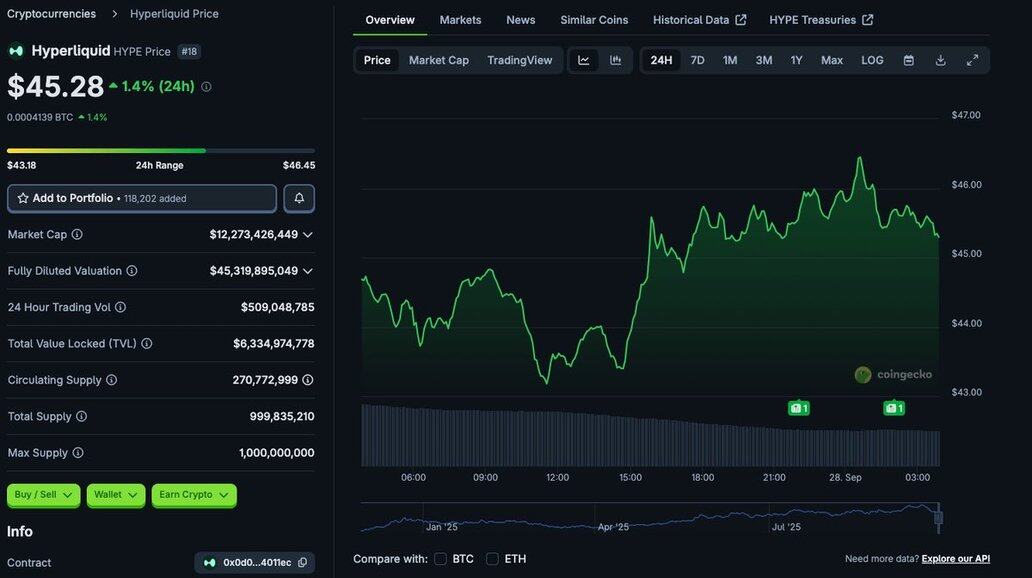This screenshot has height=578, width=1032.
Task: Click the $12,273,426,449 market cap value
Action: pos(253,234)
